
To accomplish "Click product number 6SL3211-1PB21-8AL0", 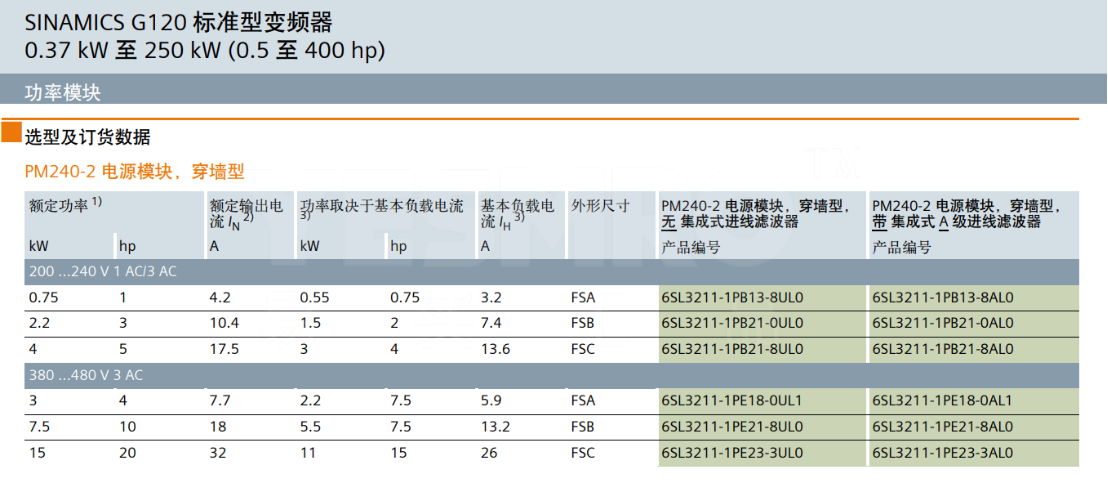I will (x=943, y=348).
